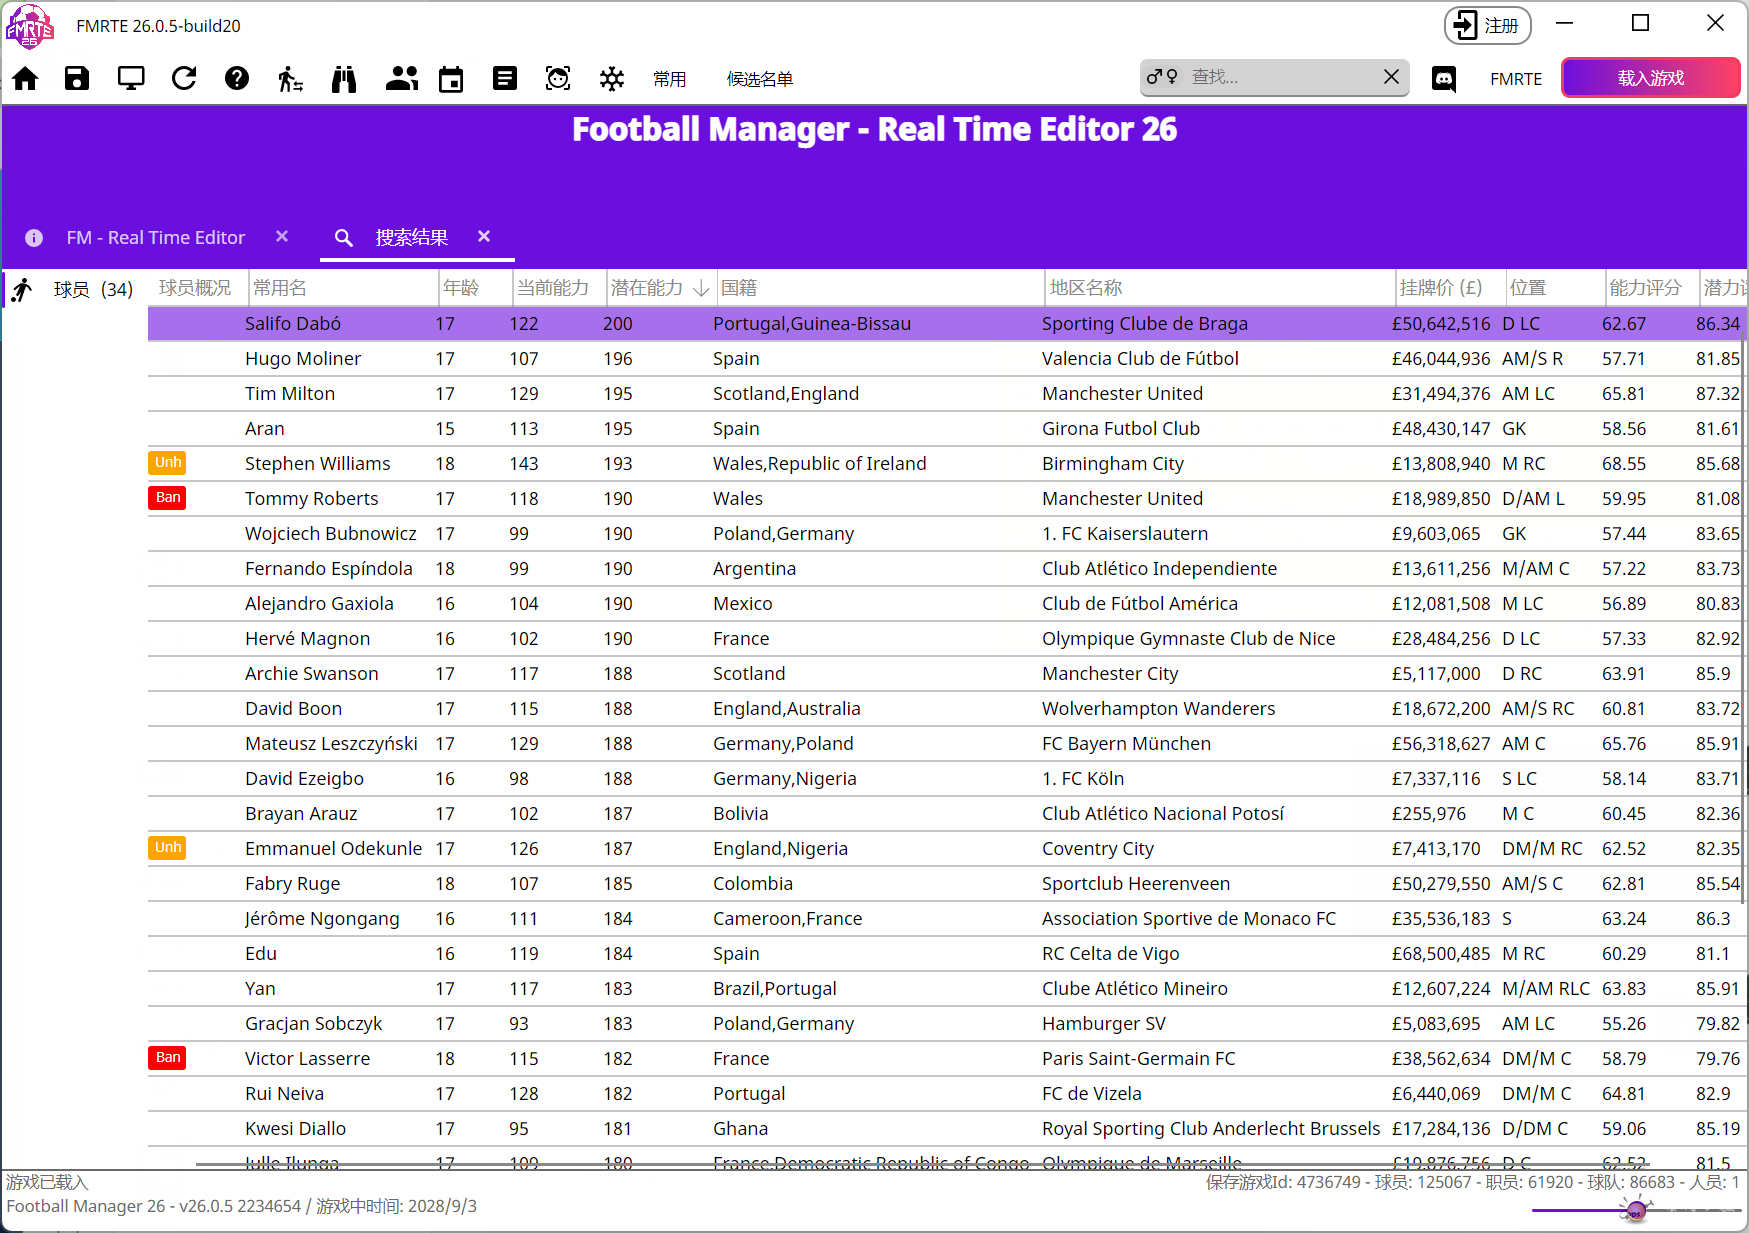Clear the search box with X

tap(1391, 77)
